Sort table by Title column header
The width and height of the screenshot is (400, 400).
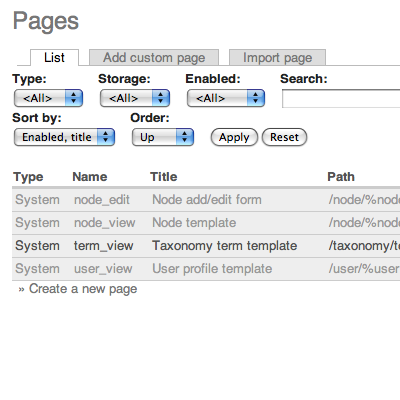164,177
